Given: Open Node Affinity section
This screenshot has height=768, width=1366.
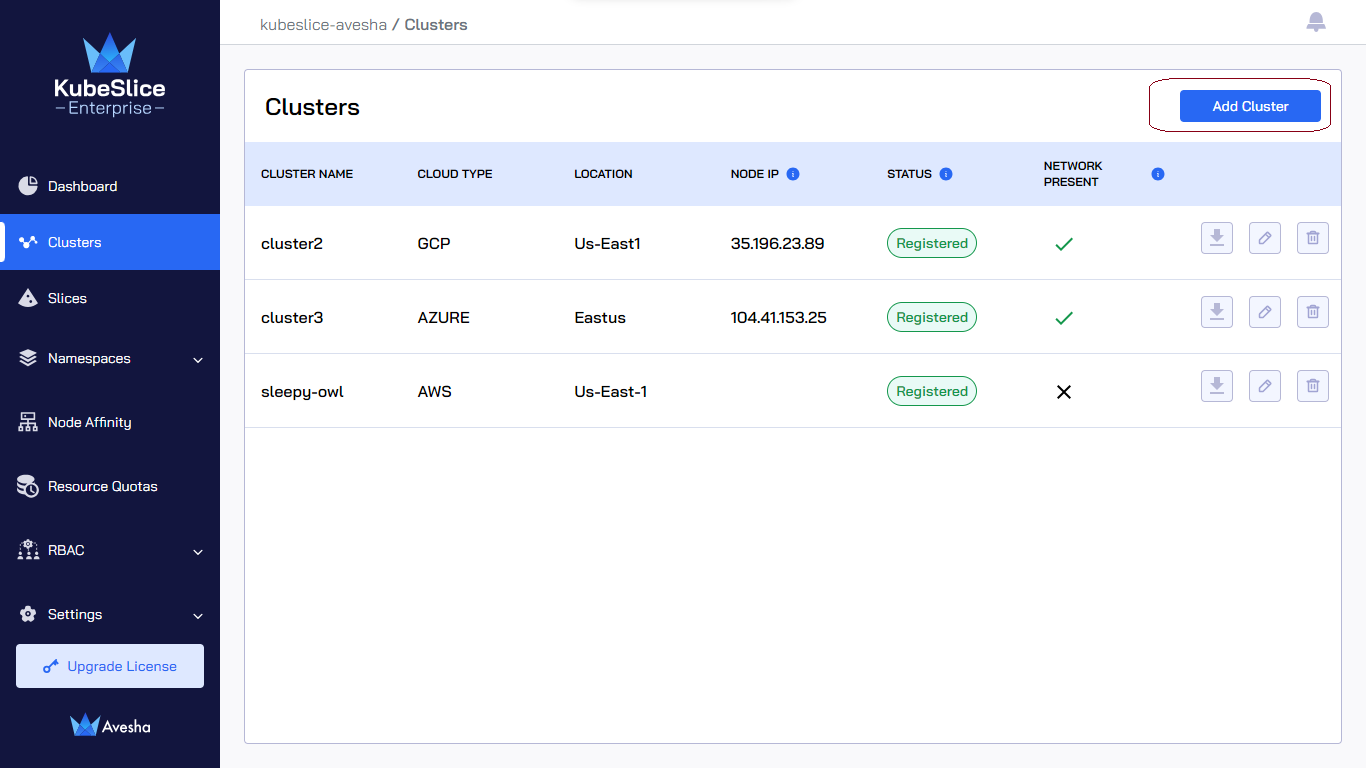Looking at the screenshot, I should click(110, 422).
